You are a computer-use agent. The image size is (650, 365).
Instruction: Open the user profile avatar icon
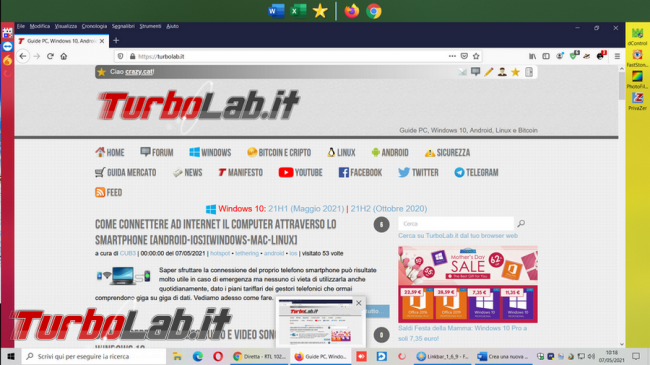tap(502, 72)
